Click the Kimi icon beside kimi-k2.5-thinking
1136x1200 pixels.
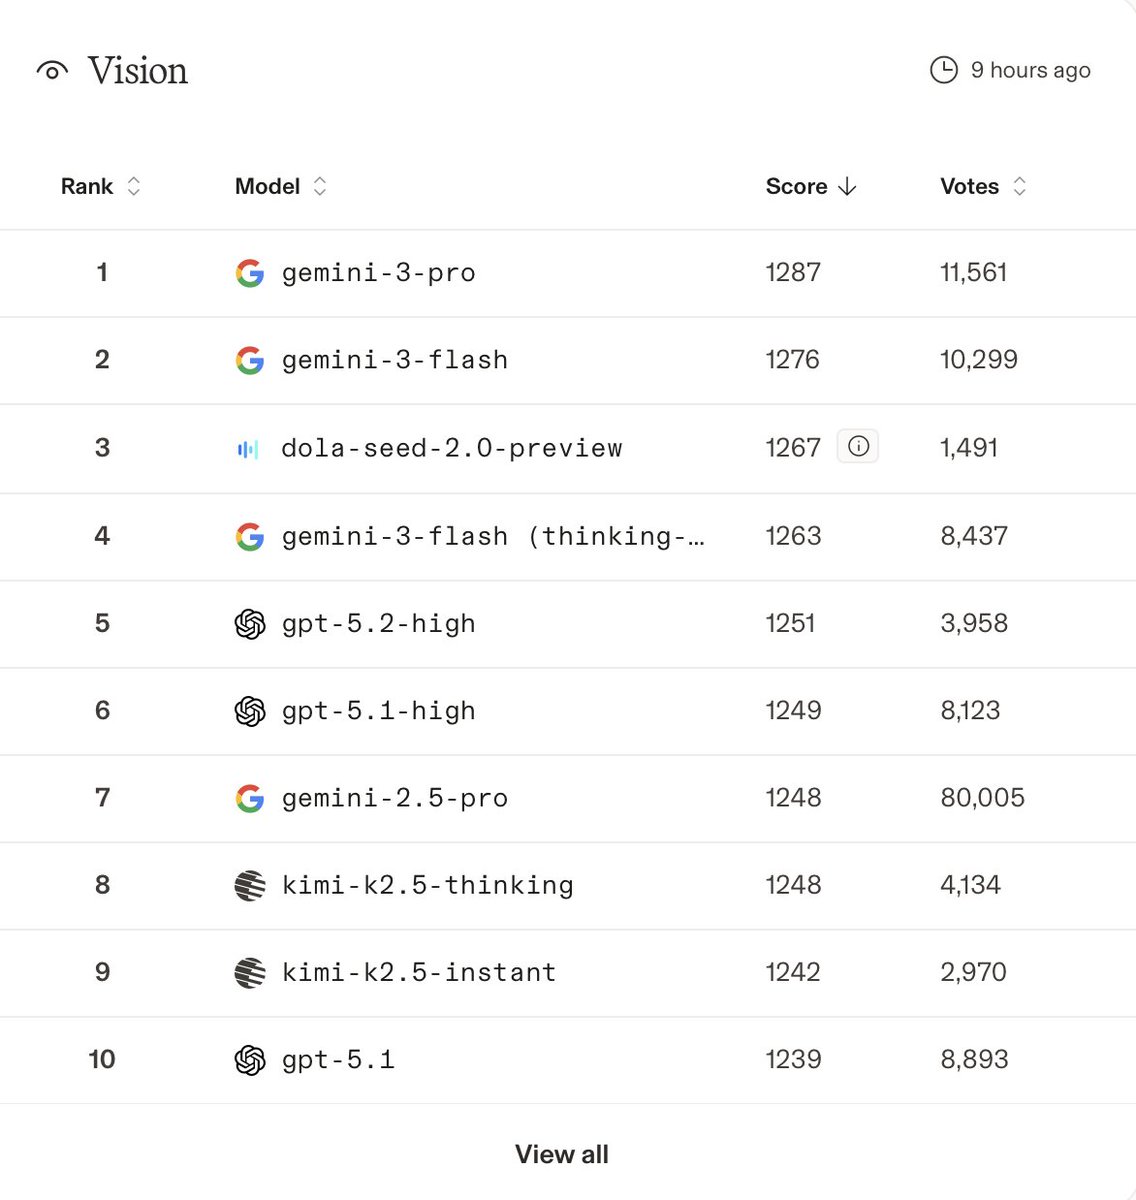click(249, 885)
